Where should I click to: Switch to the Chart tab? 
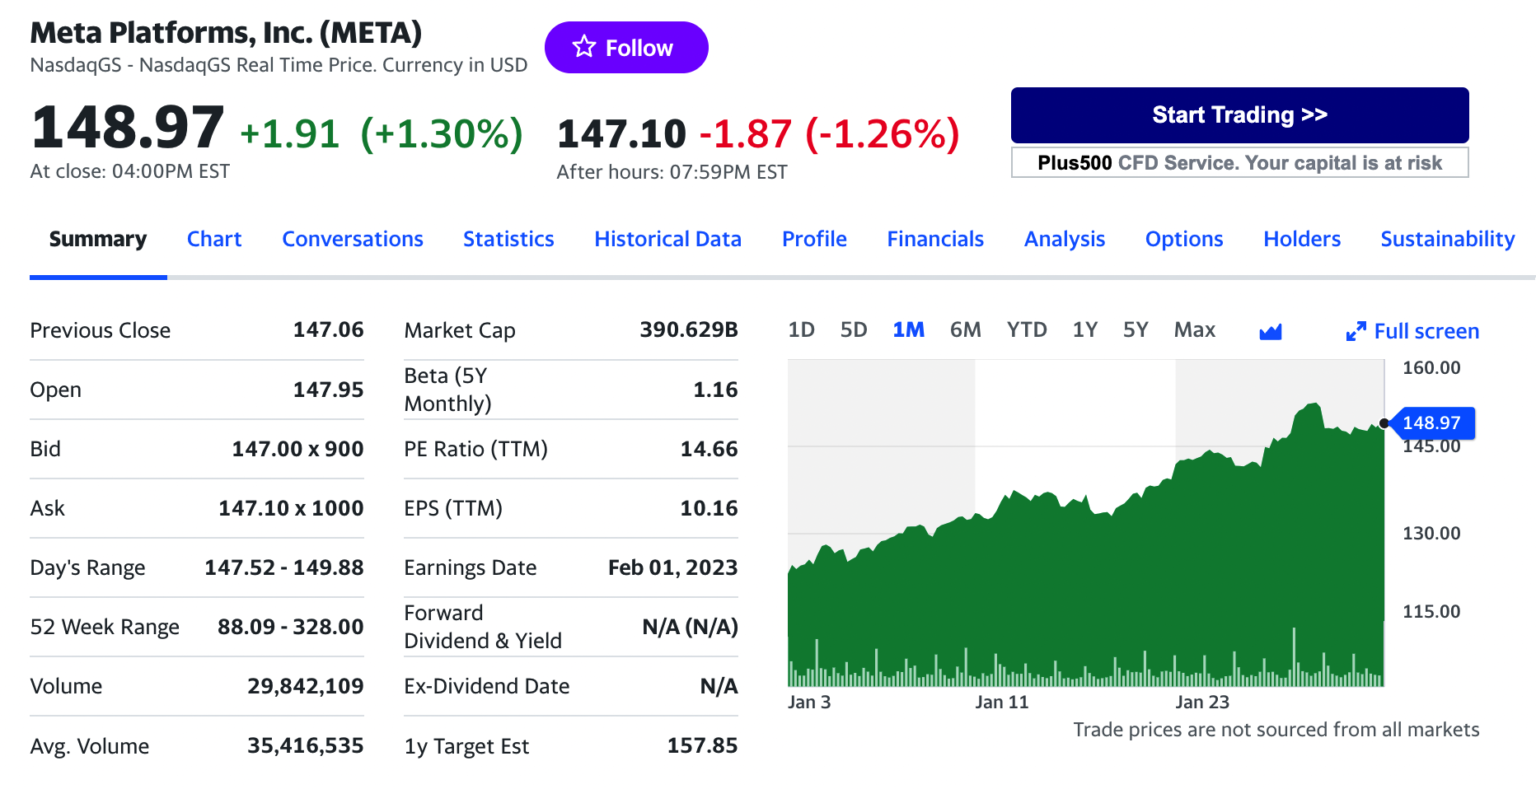coord(214,239)
